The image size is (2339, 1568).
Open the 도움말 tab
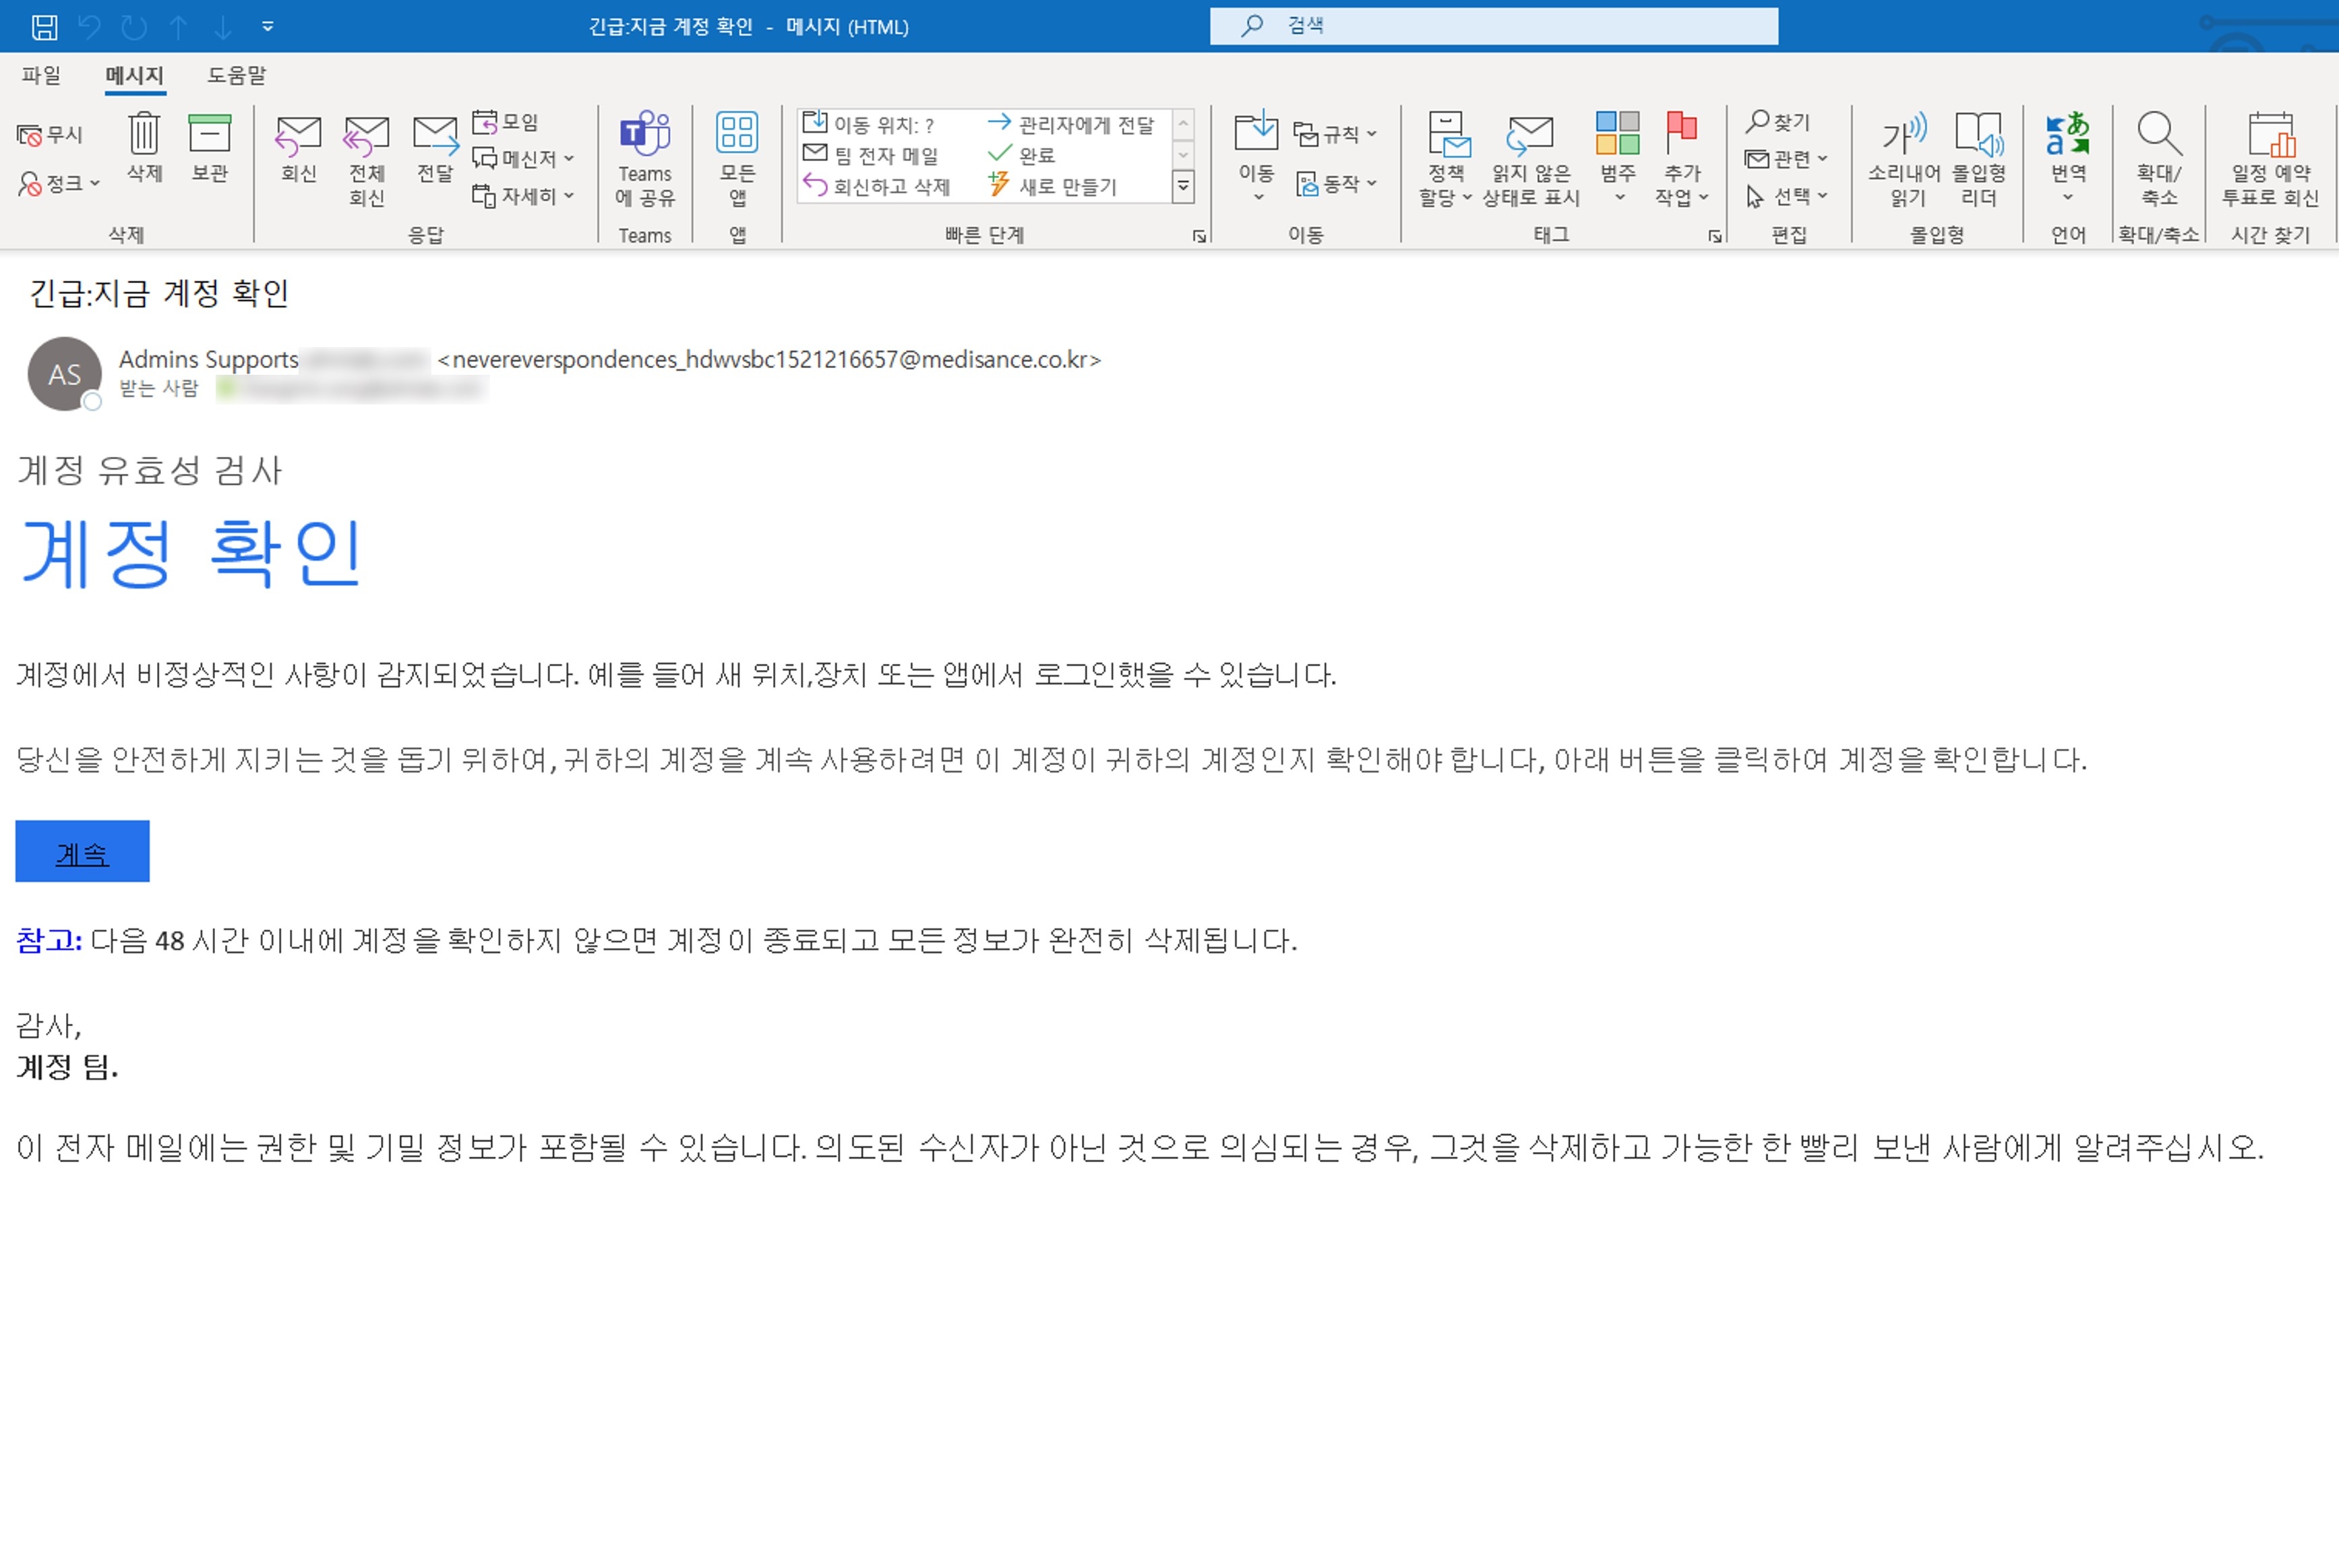[x=237, y=75]
